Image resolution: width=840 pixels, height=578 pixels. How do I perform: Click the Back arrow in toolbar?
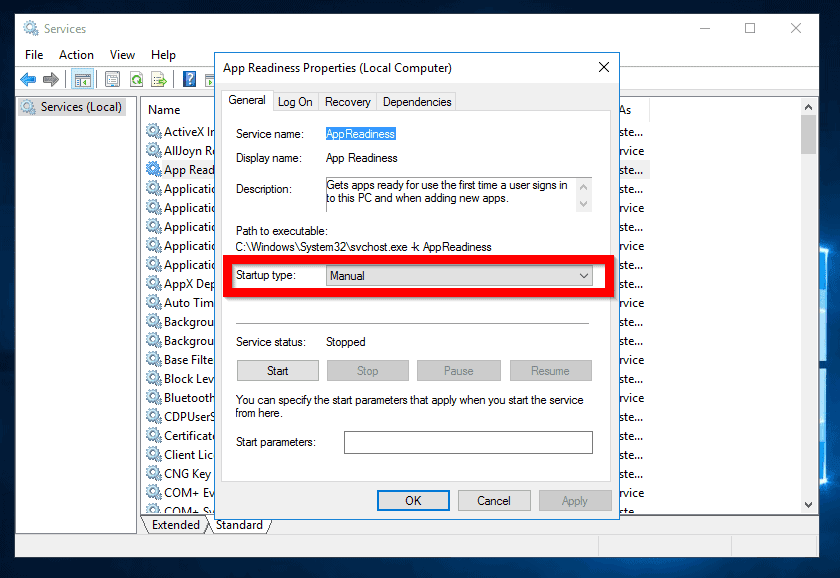pos(28,80)
